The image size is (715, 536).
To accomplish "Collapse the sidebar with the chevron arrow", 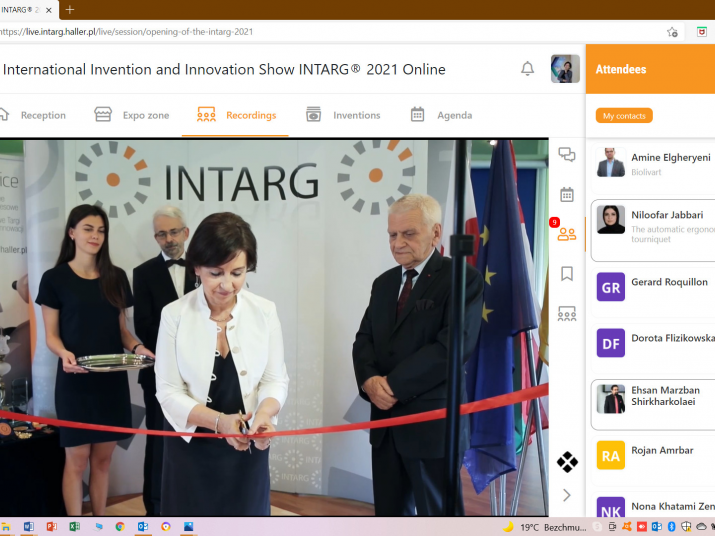I will 567,495.
